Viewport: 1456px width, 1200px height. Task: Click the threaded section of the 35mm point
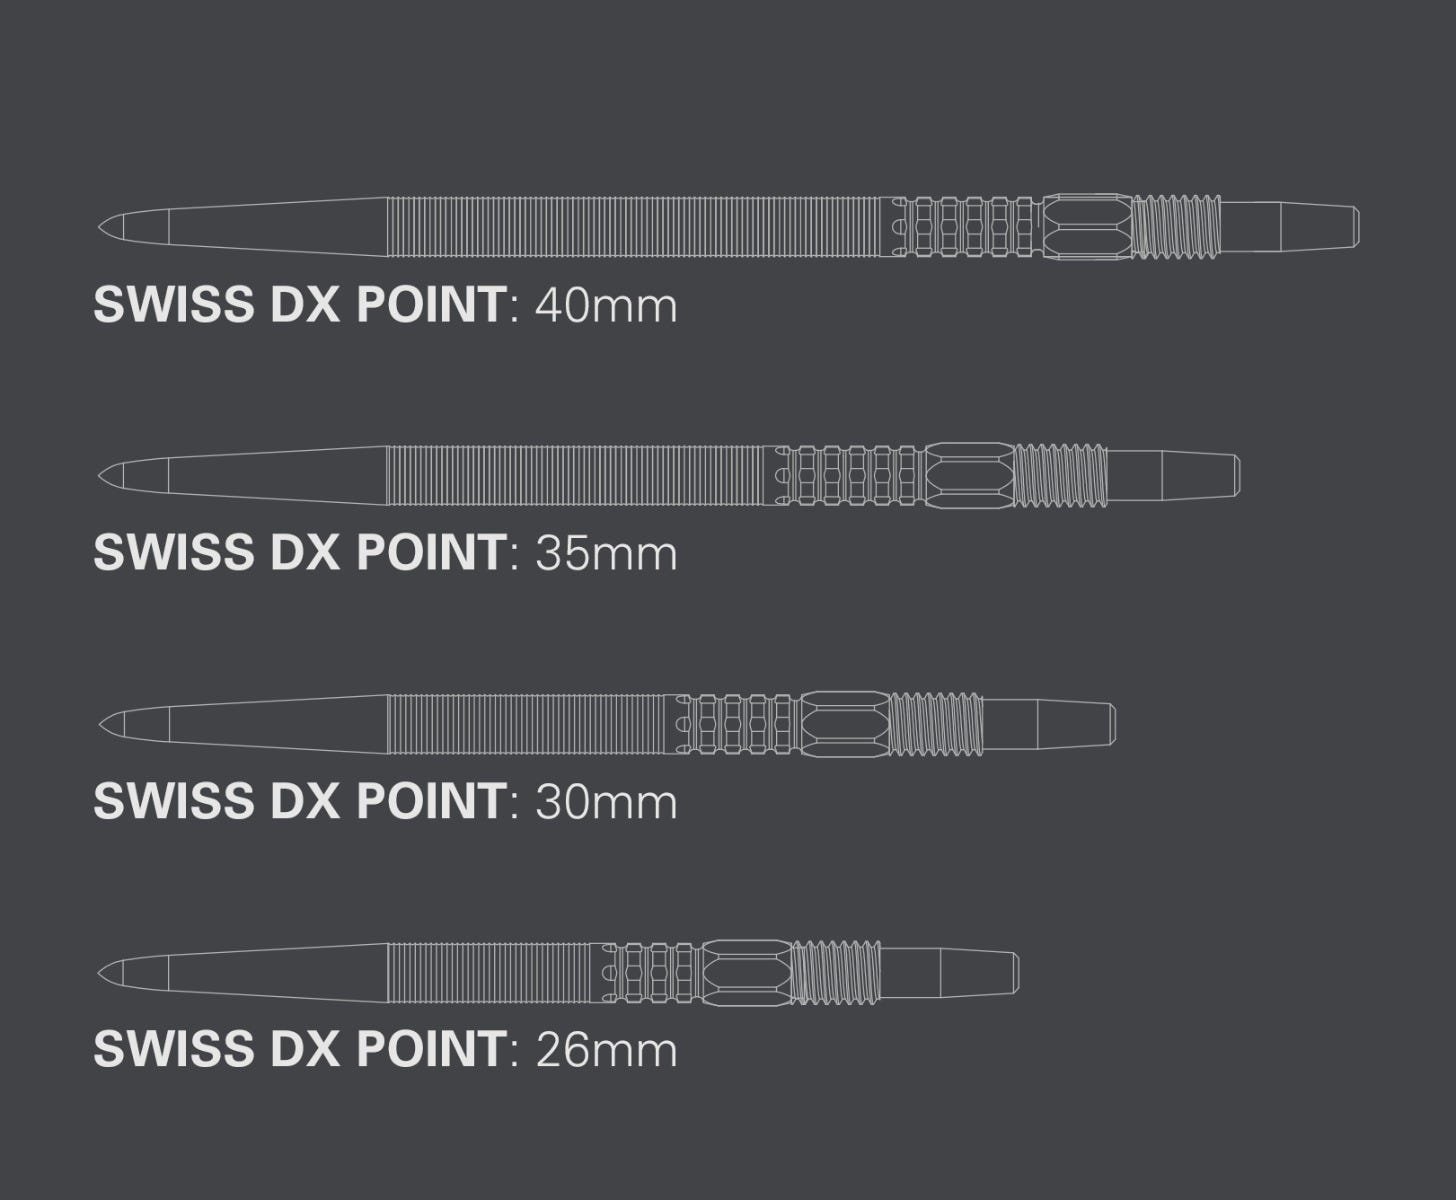coord(1060,474)
